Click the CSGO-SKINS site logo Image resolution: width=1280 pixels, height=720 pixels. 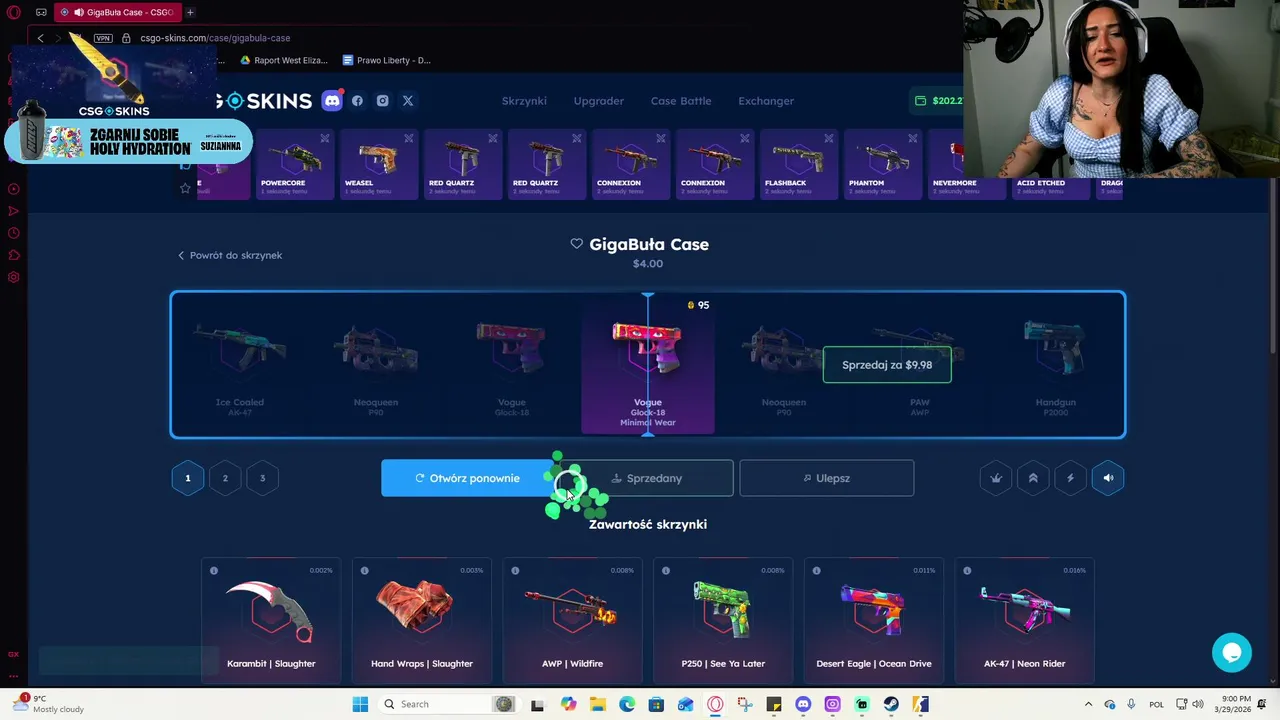click(x=265, y=101)
